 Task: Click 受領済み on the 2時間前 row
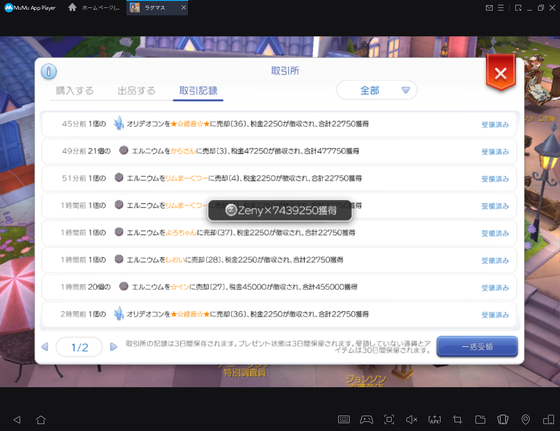point(495,315)
